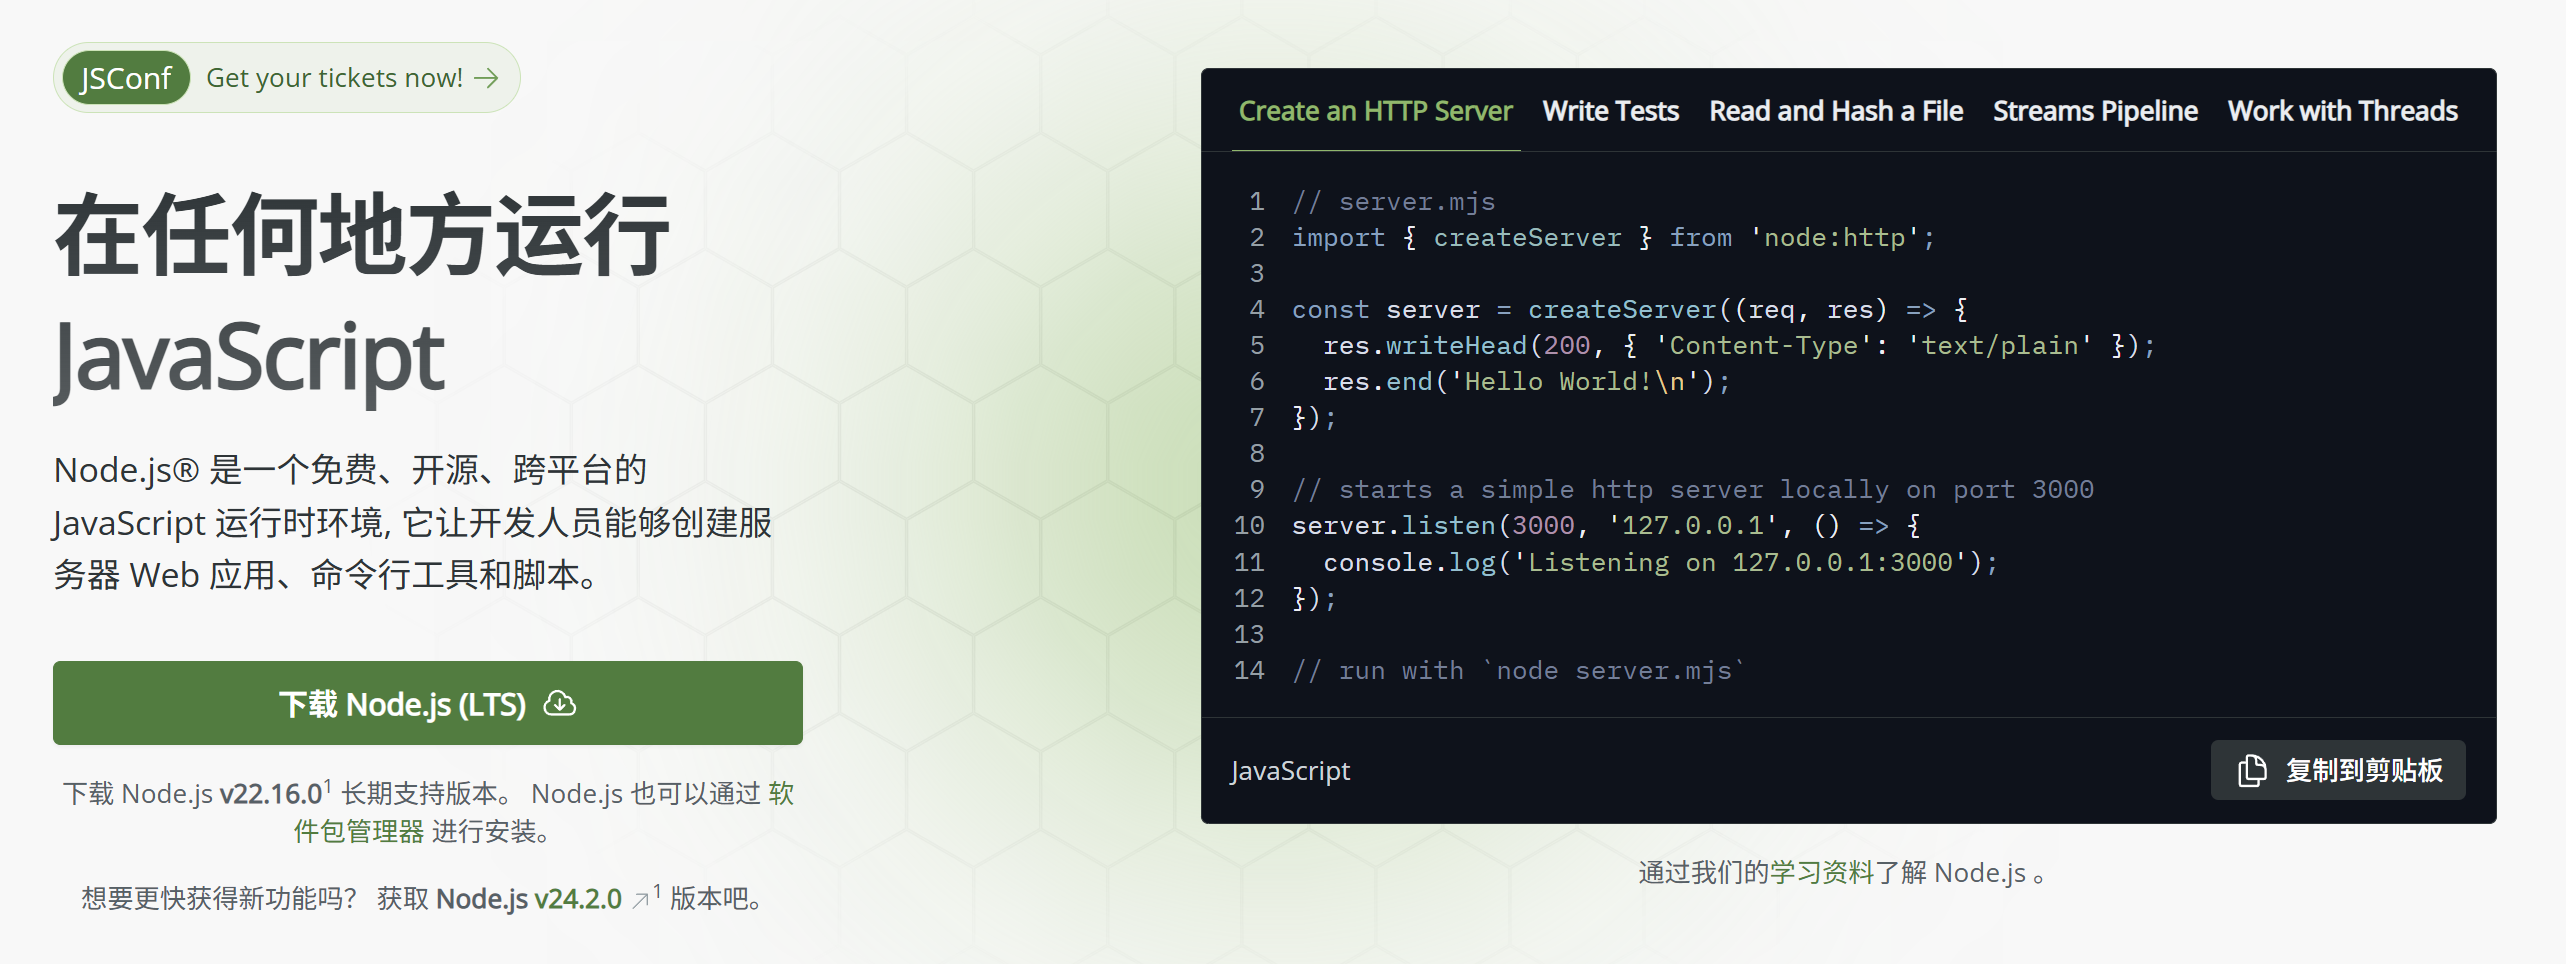
Task: Switch to the 'Work with Threads' tab
Action: pyautogui.click(x=2342, y=111)
